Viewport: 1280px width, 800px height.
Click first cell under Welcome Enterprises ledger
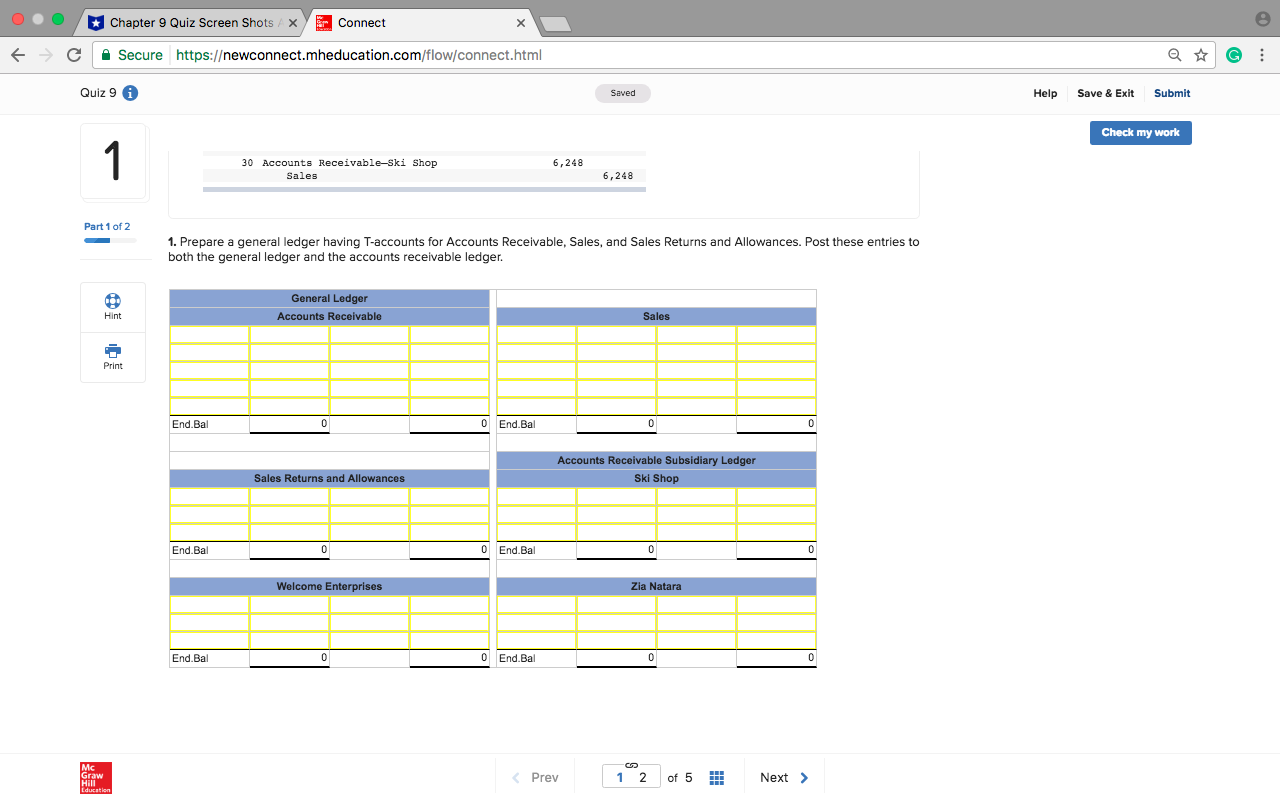[209, 605]
